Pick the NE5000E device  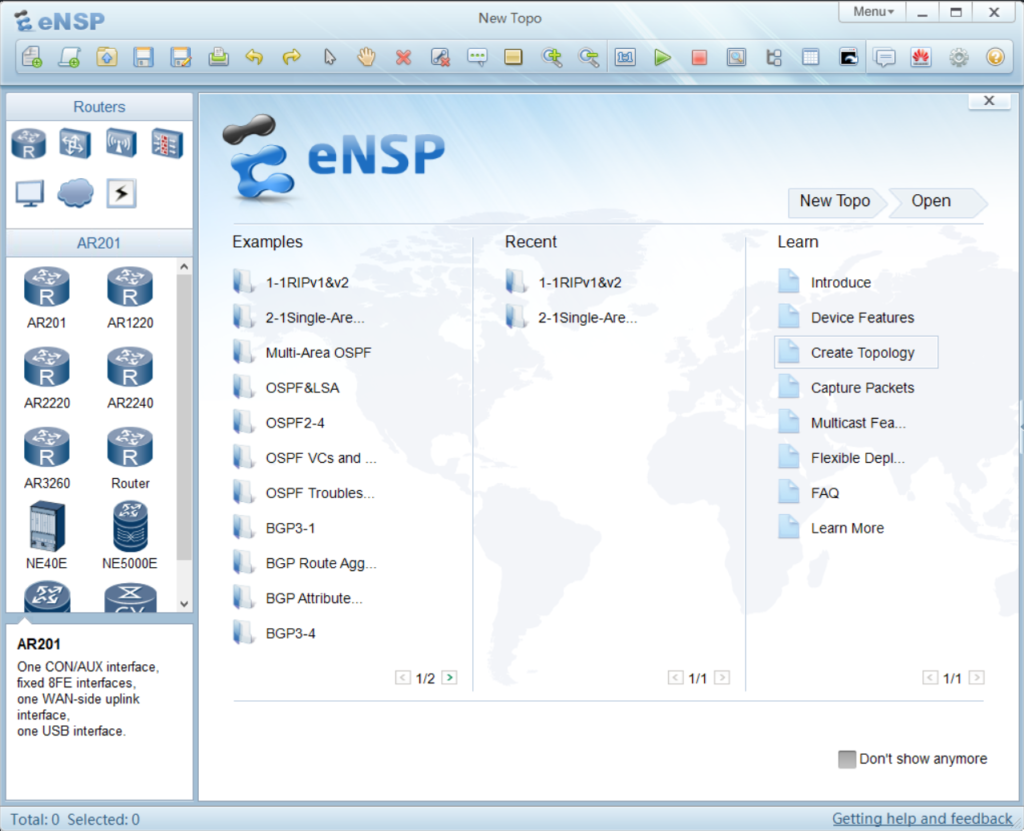pos(130,536)
